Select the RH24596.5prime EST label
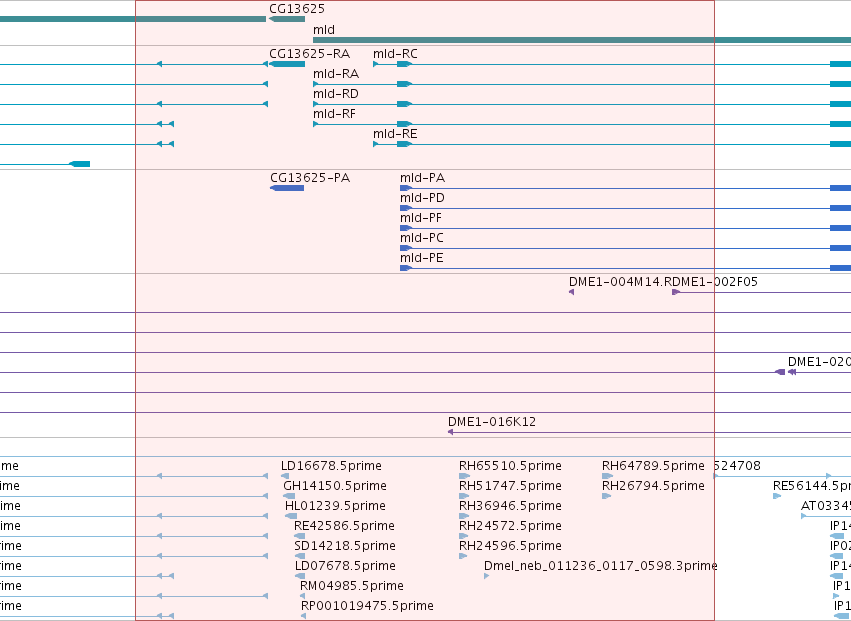This screenshot has height=621, width=851. [x=510, y=546]
